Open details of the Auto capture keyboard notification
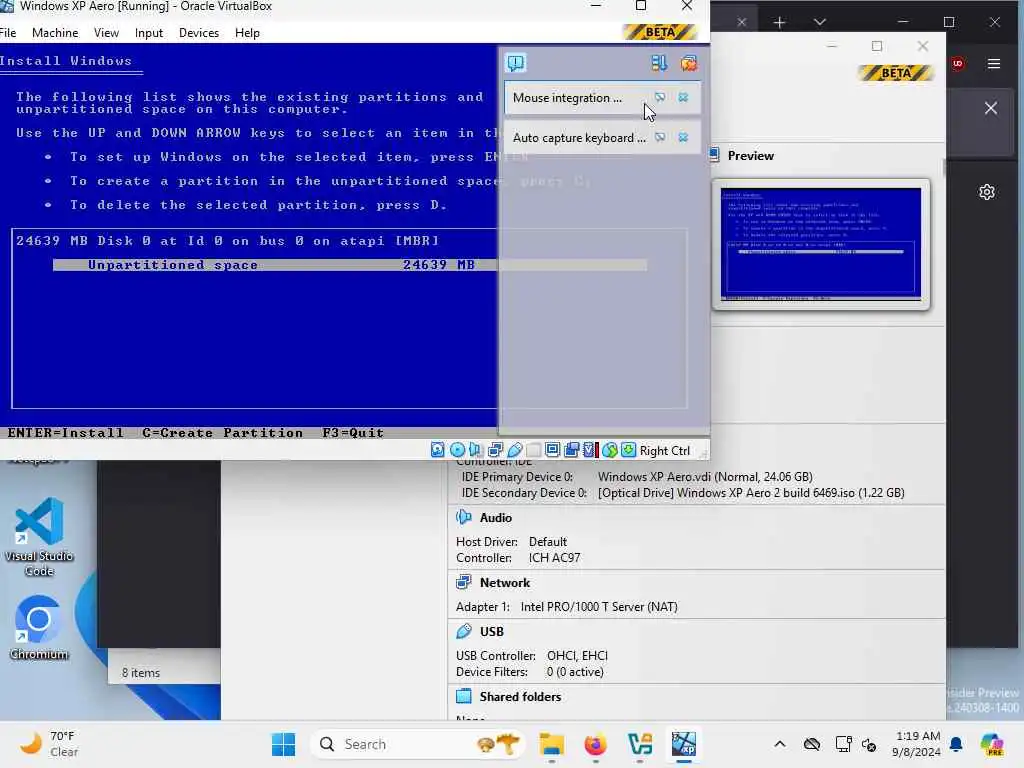Screen dimensions: 1024x768 pyautogui.click(x=660, y=137)
